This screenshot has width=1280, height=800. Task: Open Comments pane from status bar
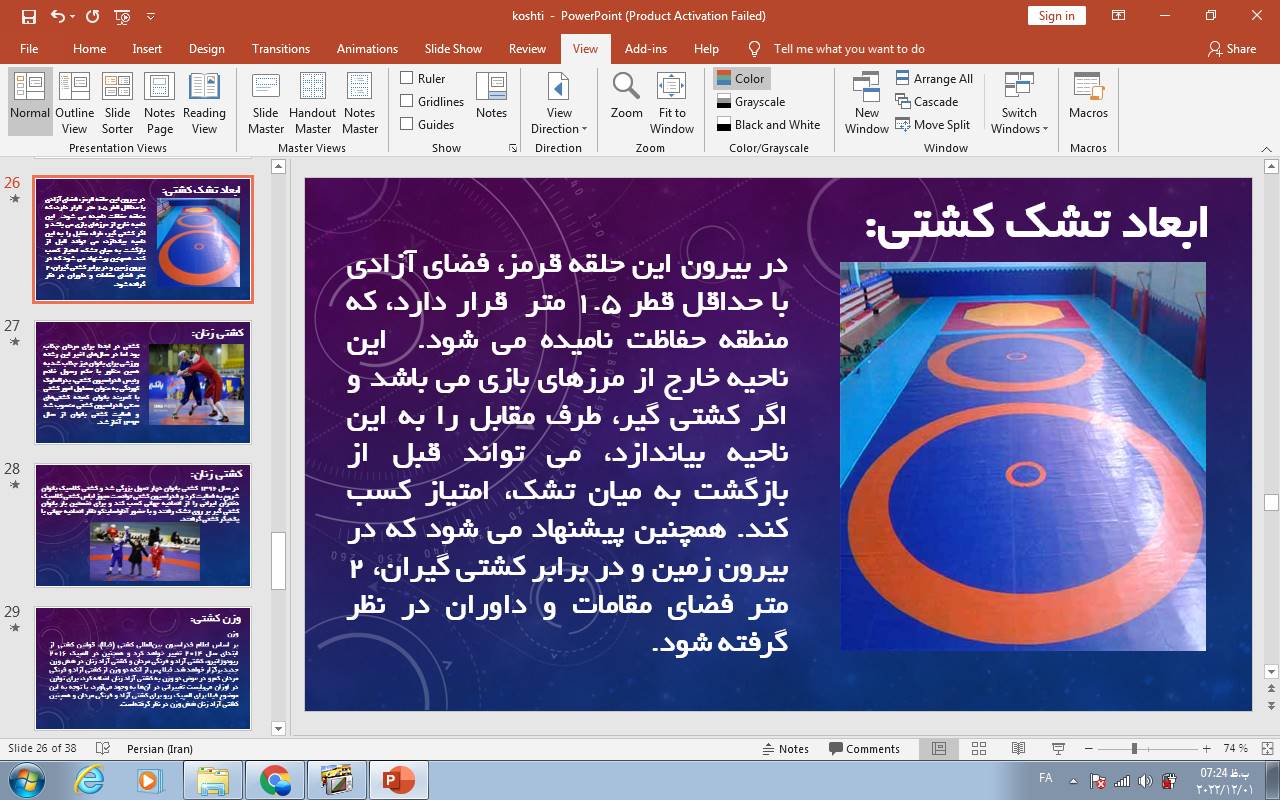864,749
